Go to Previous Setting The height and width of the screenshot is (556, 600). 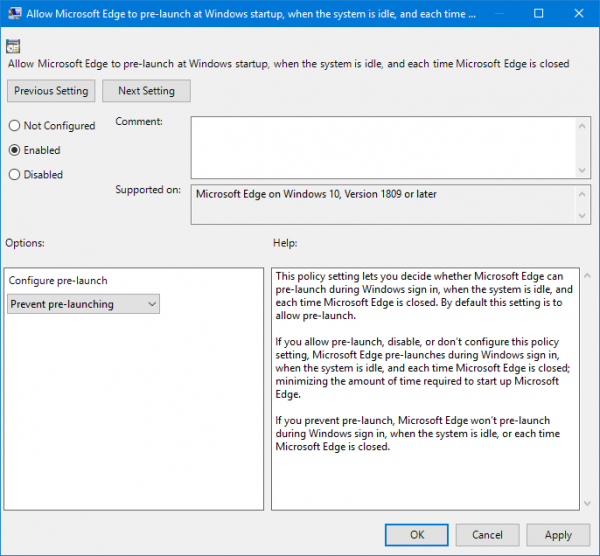pos(51,91)
